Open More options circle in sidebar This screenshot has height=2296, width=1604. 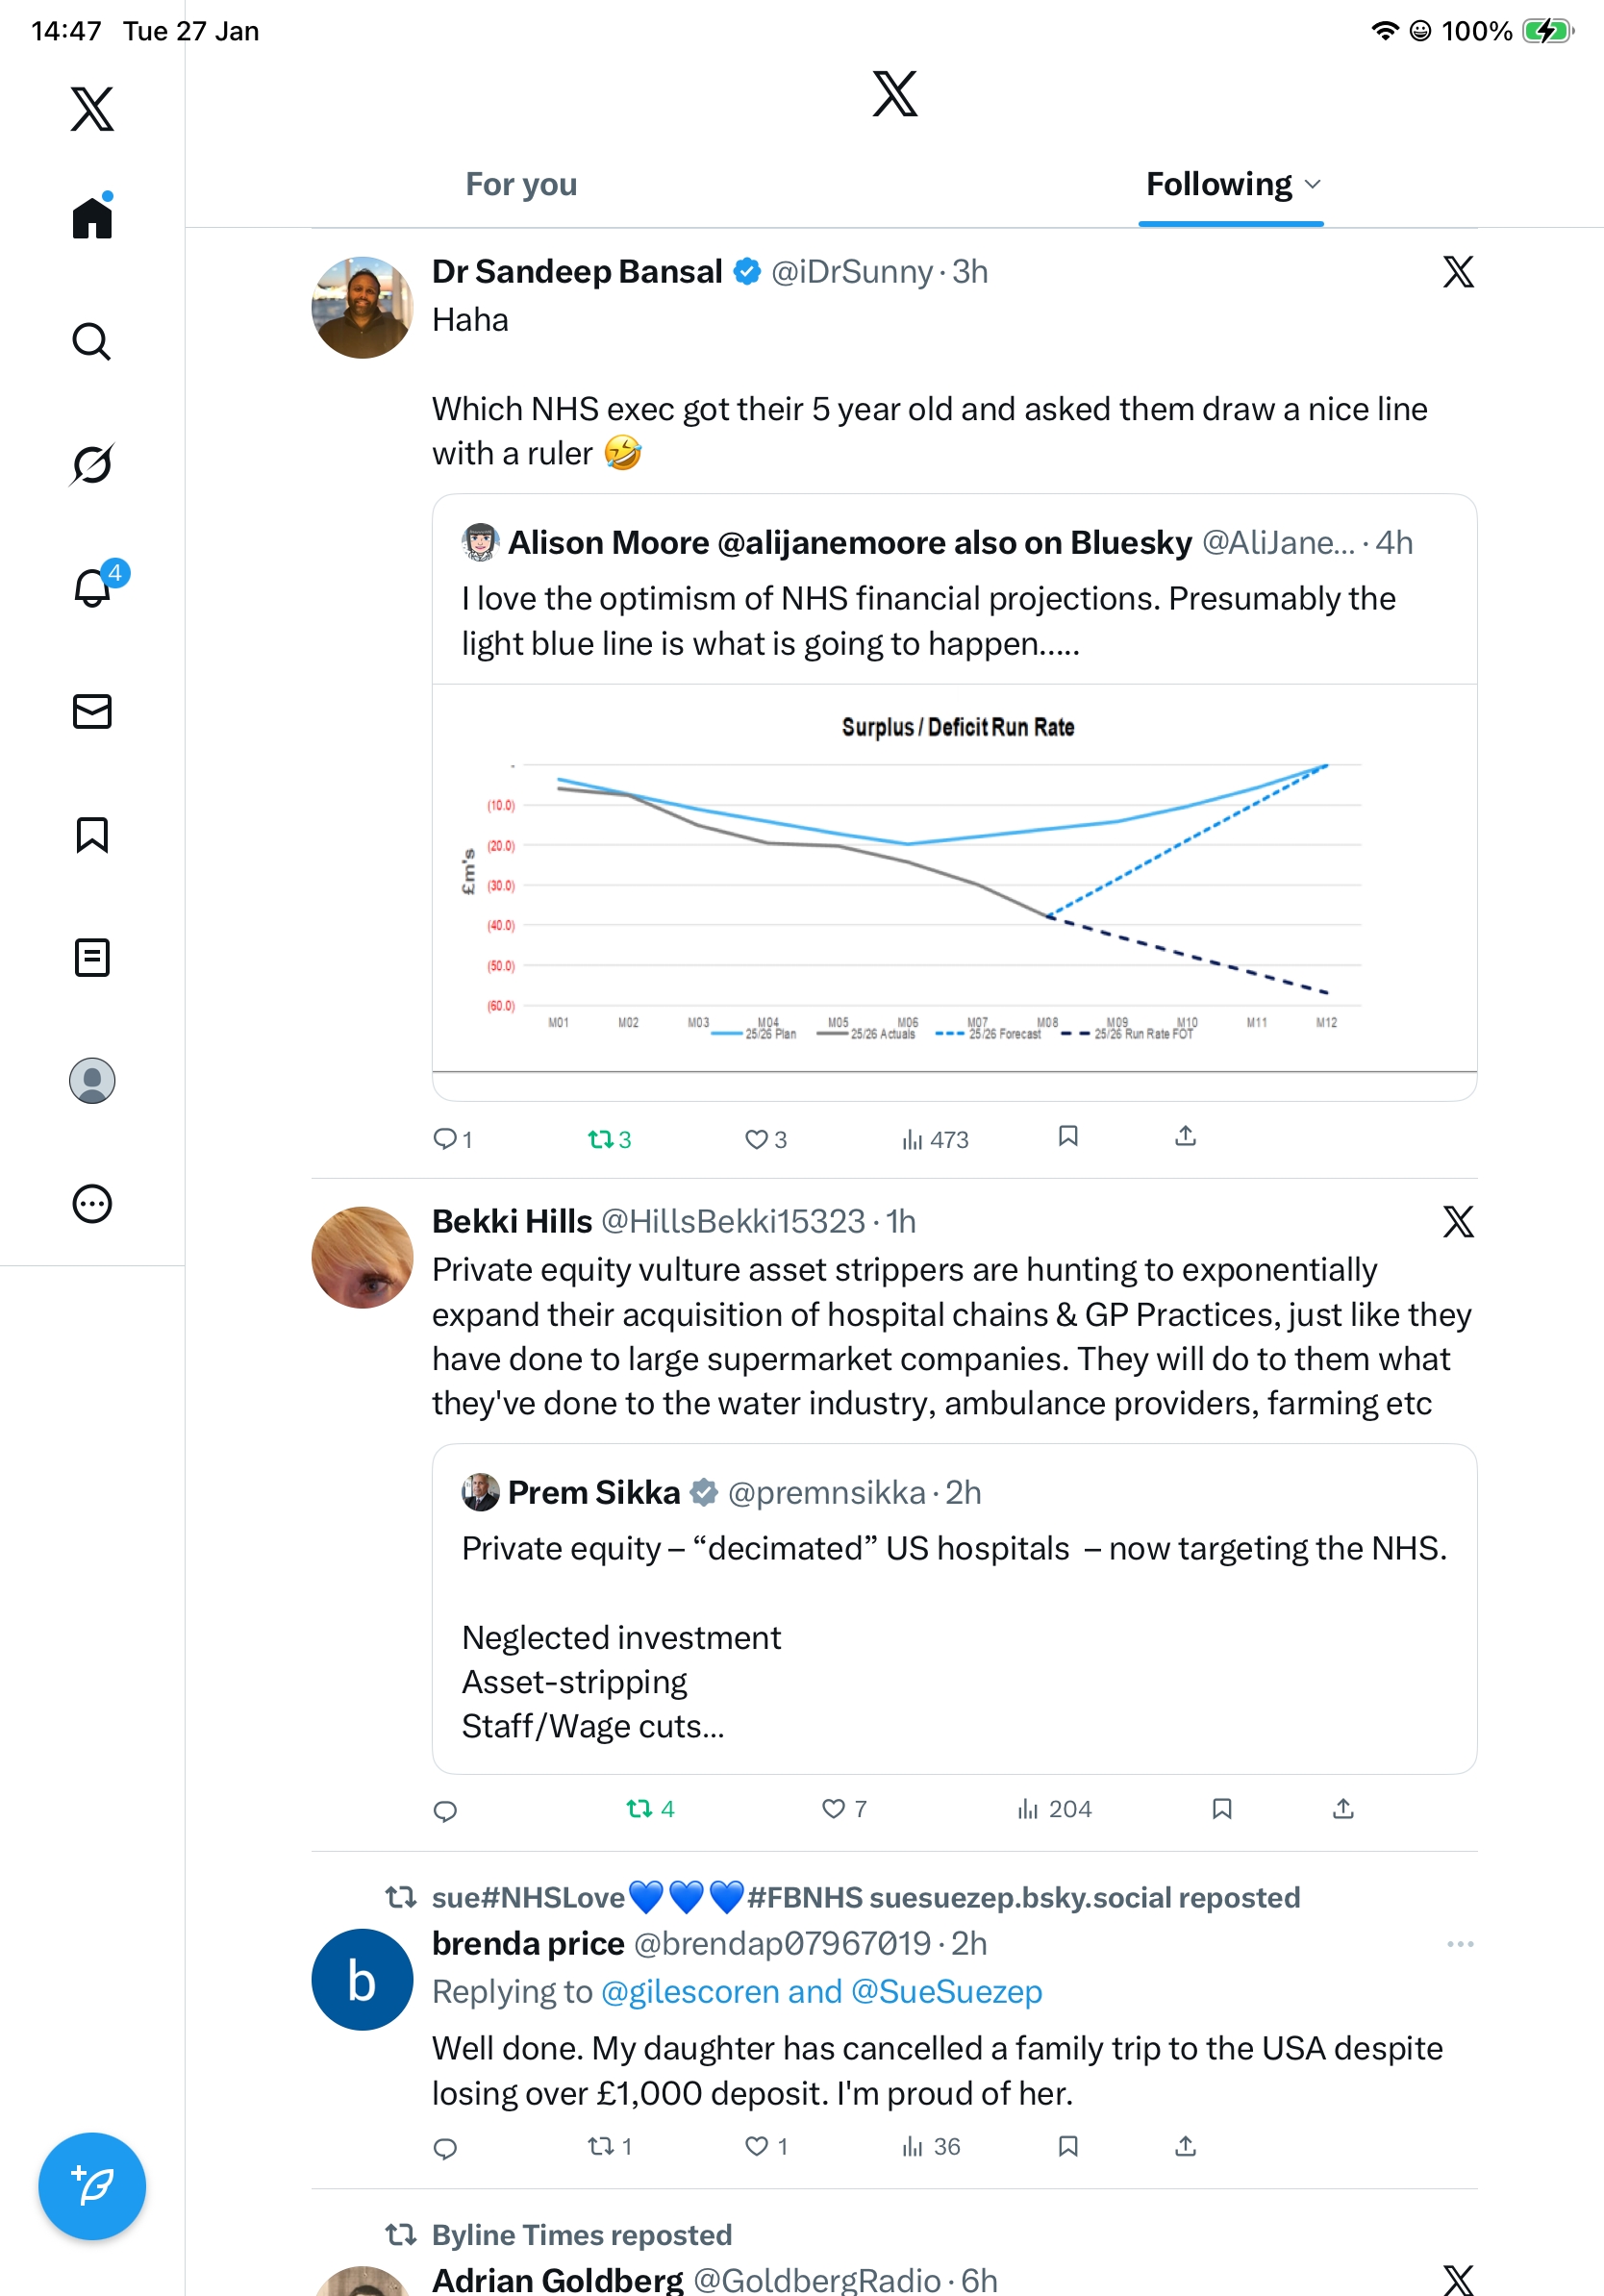point(92,1203)
